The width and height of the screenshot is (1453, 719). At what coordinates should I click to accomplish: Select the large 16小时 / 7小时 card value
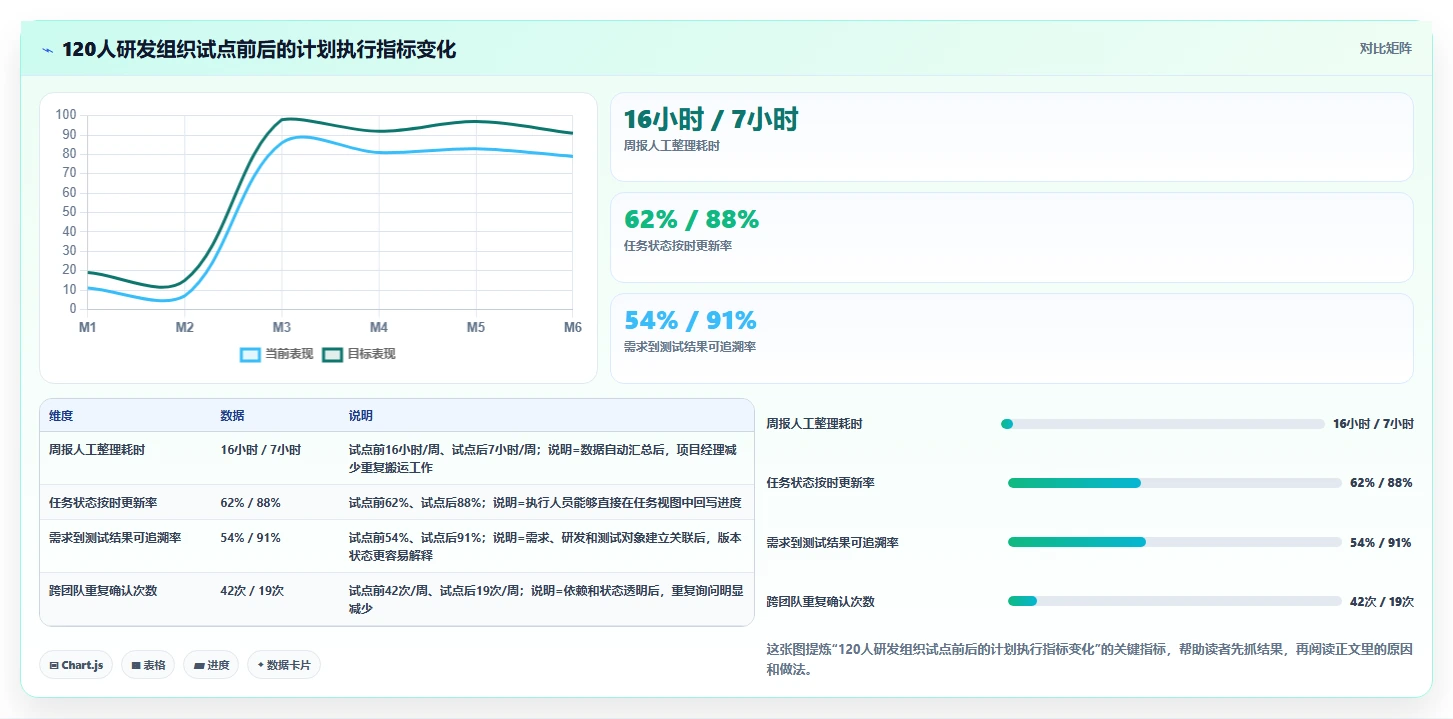(x=711, y=120)
